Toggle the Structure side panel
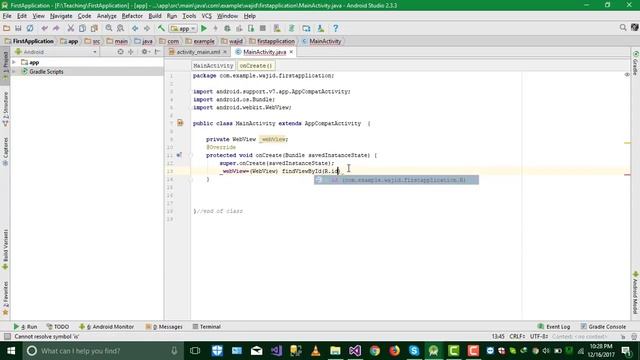640x360 pixels. (x=5, y=109)
